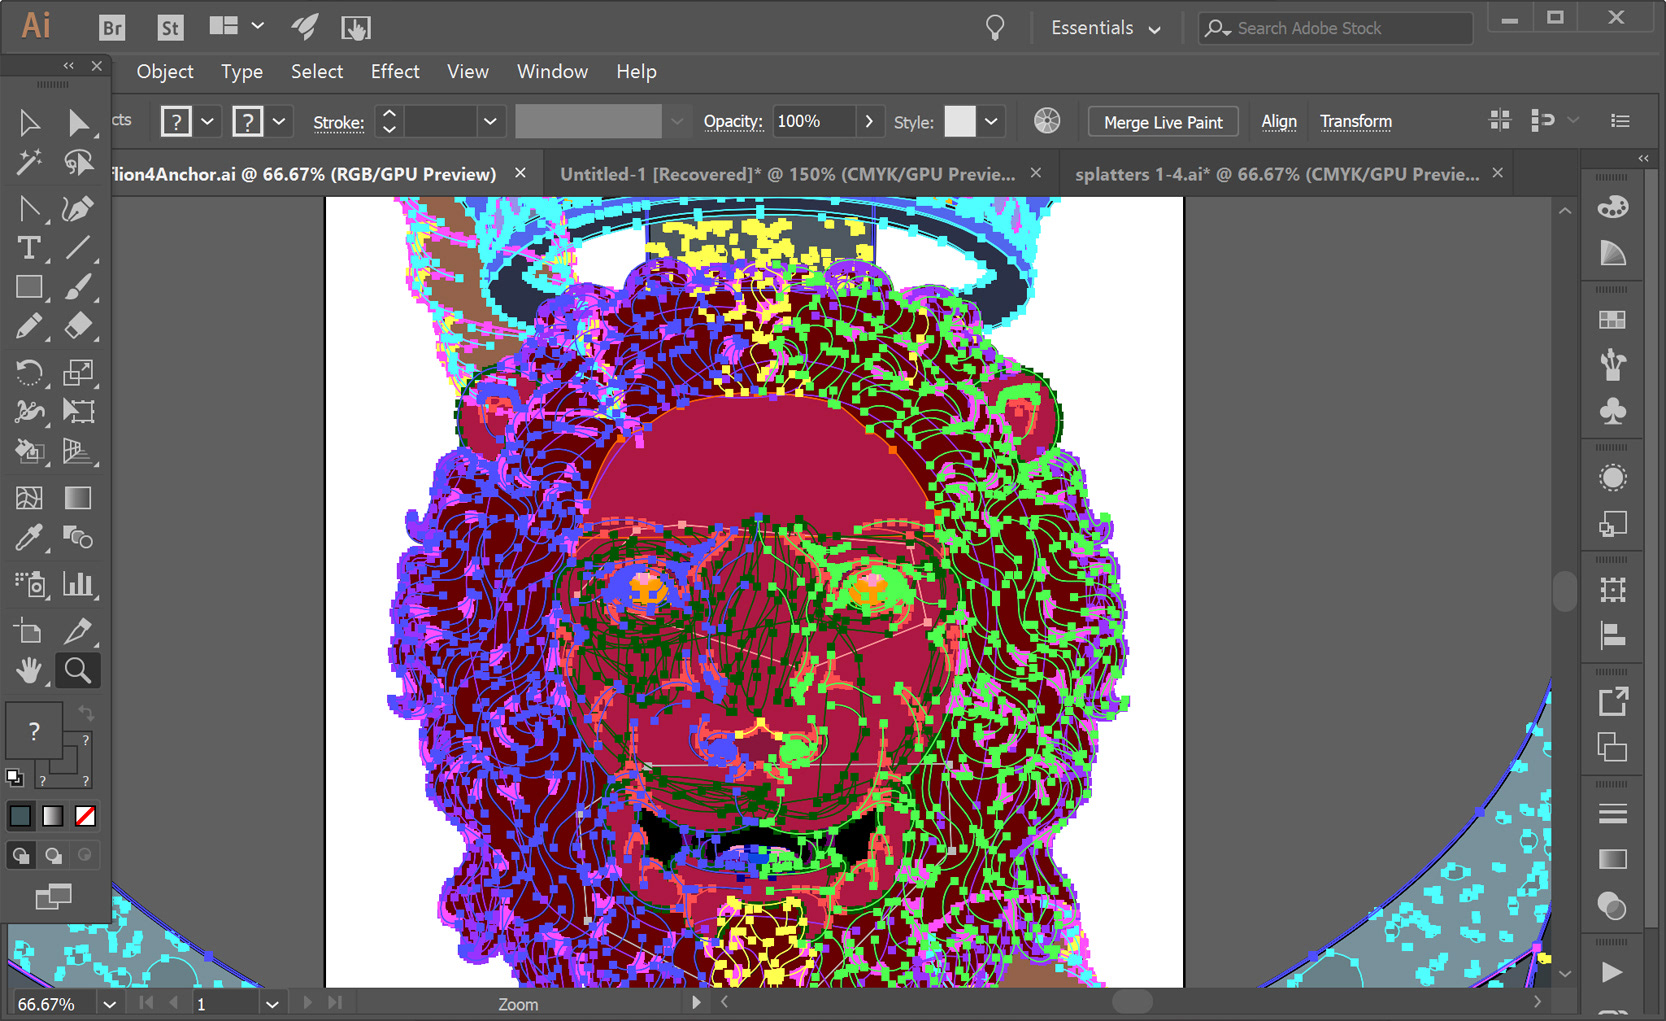This screenshot has width=1666, height=1021.
Task: Choose the Mesh tool
Action: click(x=29, y=498)
